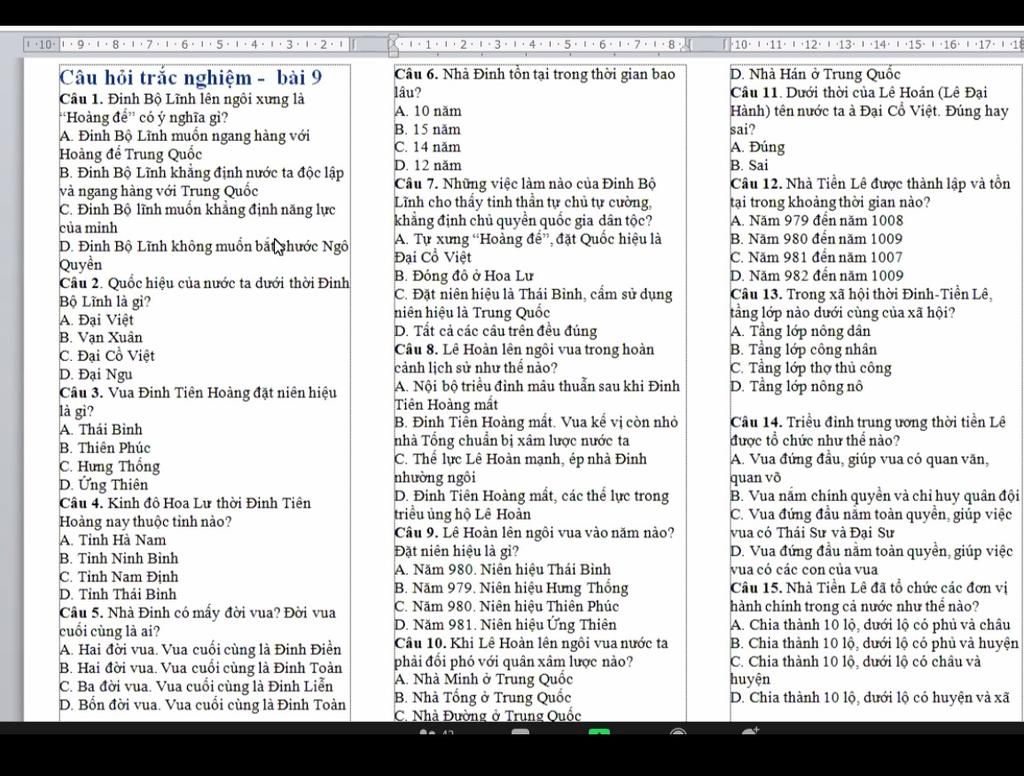The image size is (1024, 776).
Task: Select 'B. Năm 980 đến năm 1009'
Action: pyautogui.click(x=816, y=239)
